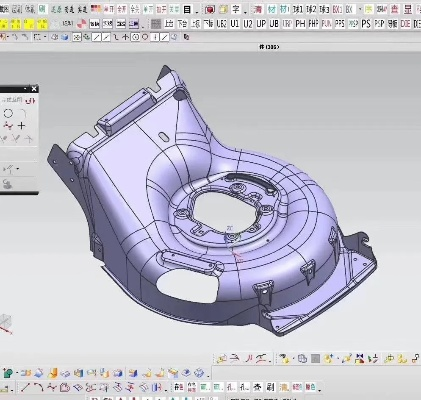421x400 pixels.
Task: Select the line tool in bottom curve toolbar
Action: pos(25,387)
